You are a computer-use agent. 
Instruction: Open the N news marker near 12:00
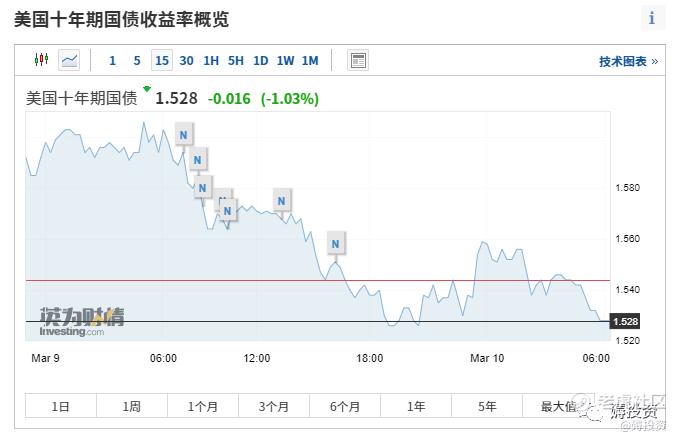point(282,201)
